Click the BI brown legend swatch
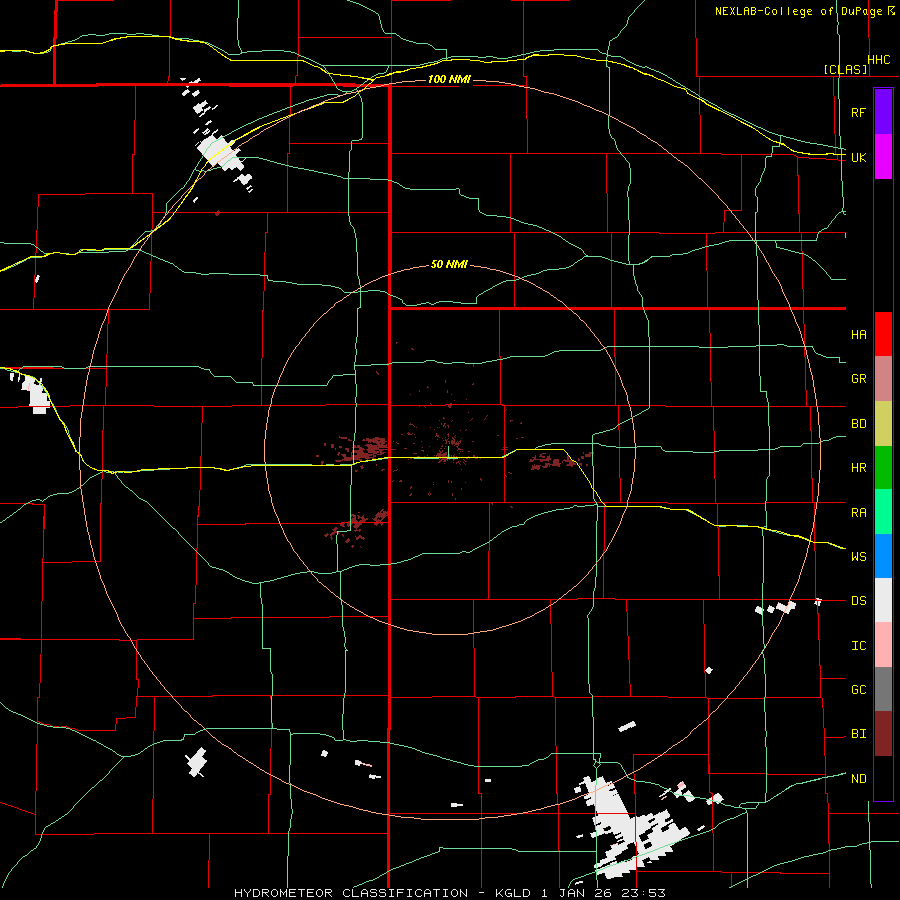This screenshot has width=900, height=900. pyautogui.click(x=883, y=734)
